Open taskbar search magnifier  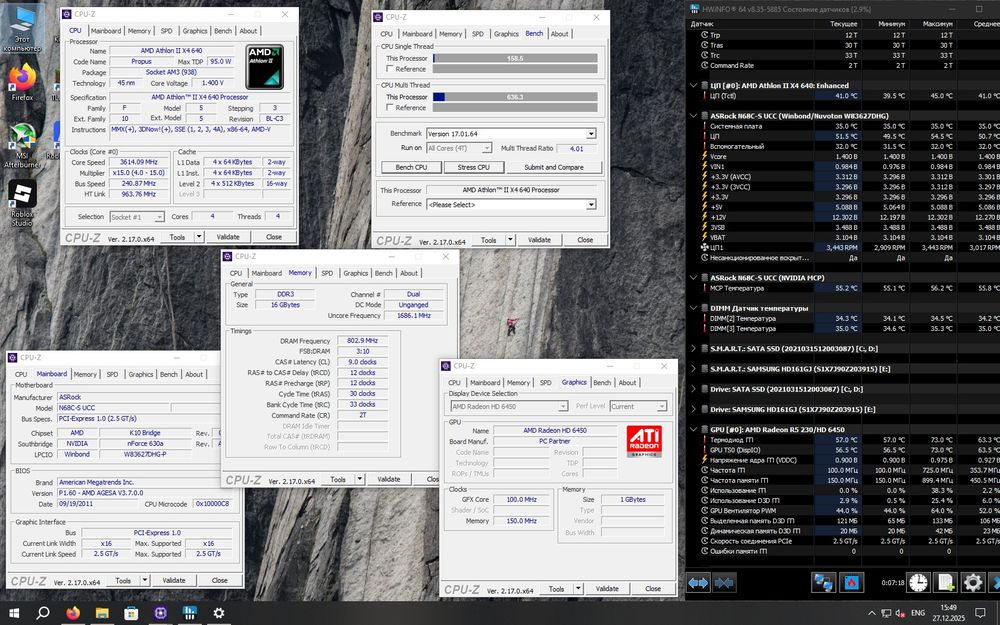point(43,613)
